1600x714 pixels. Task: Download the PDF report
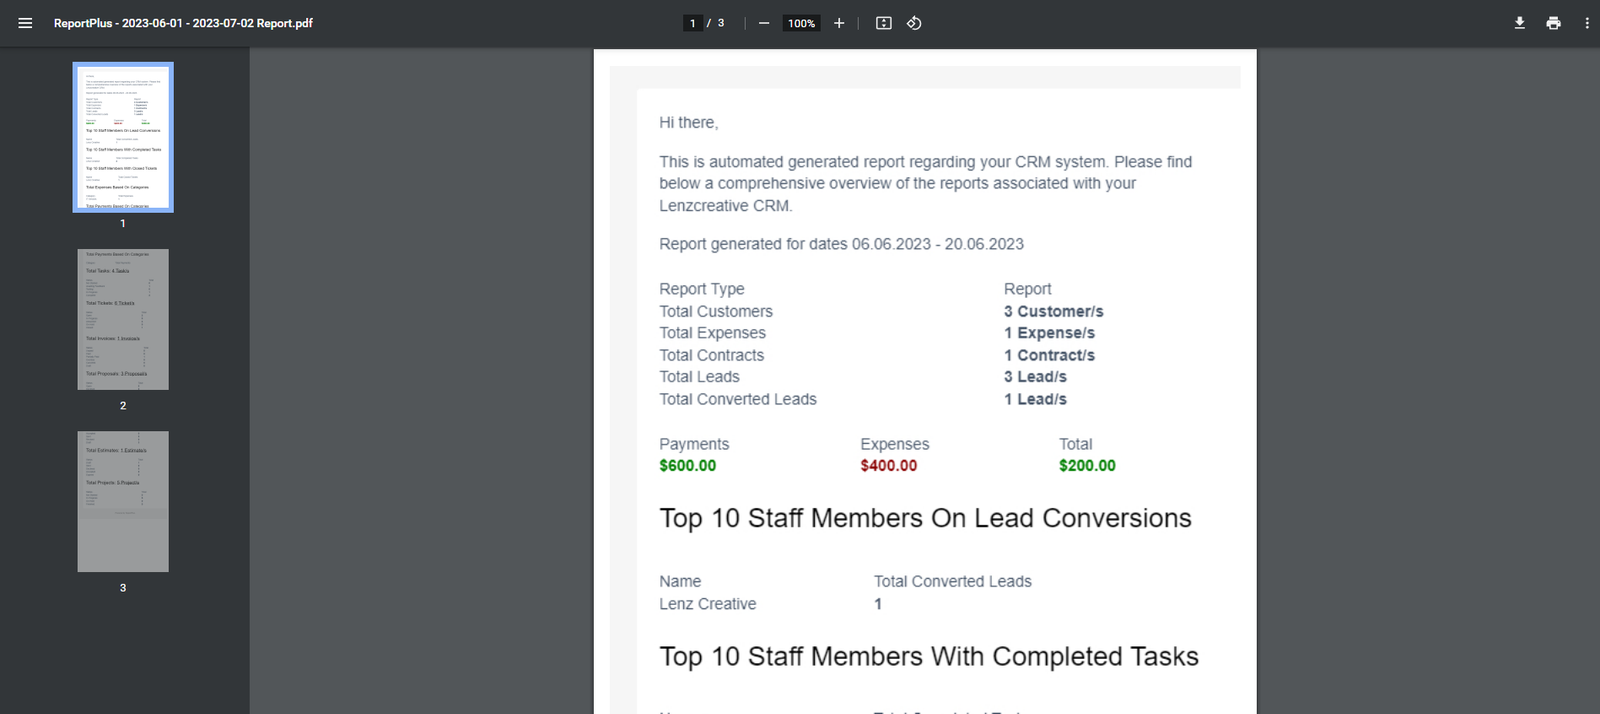click(1519, 23)
